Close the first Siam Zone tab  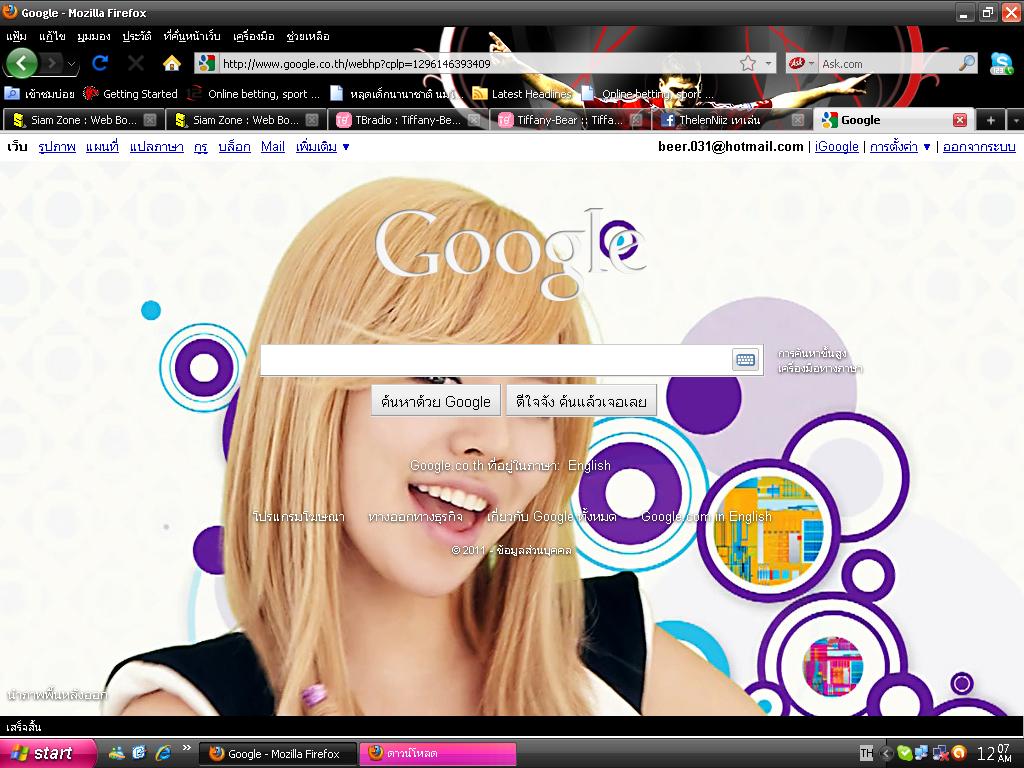(150, 120)
